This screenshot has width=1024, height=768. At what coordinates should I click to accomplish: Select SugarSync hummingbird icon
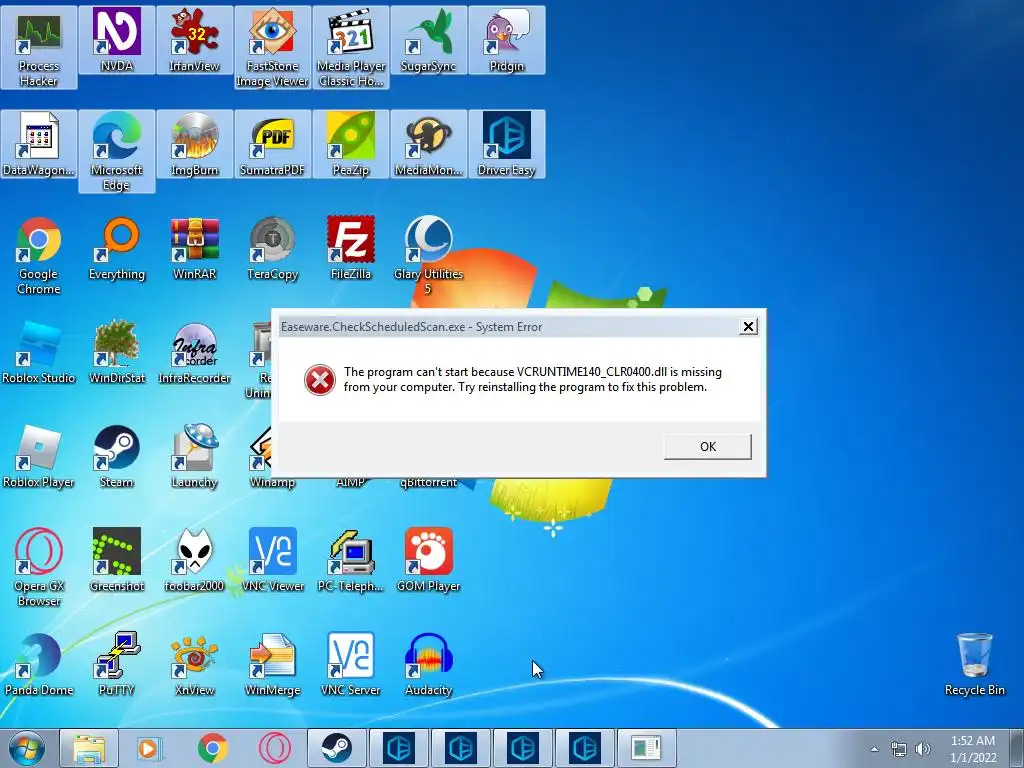(x=428, y=40)
